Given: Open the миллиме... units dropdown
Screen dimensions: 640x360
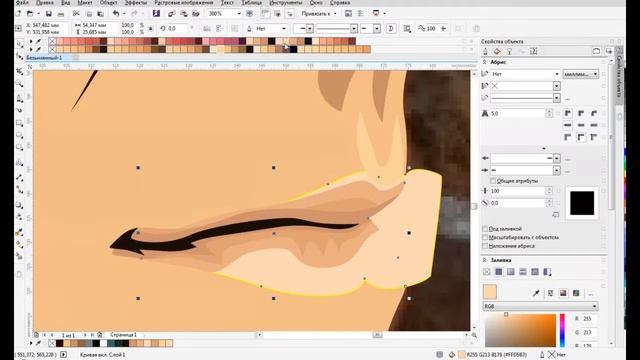Looking at the screenshot, I should (x=581, y=74).
